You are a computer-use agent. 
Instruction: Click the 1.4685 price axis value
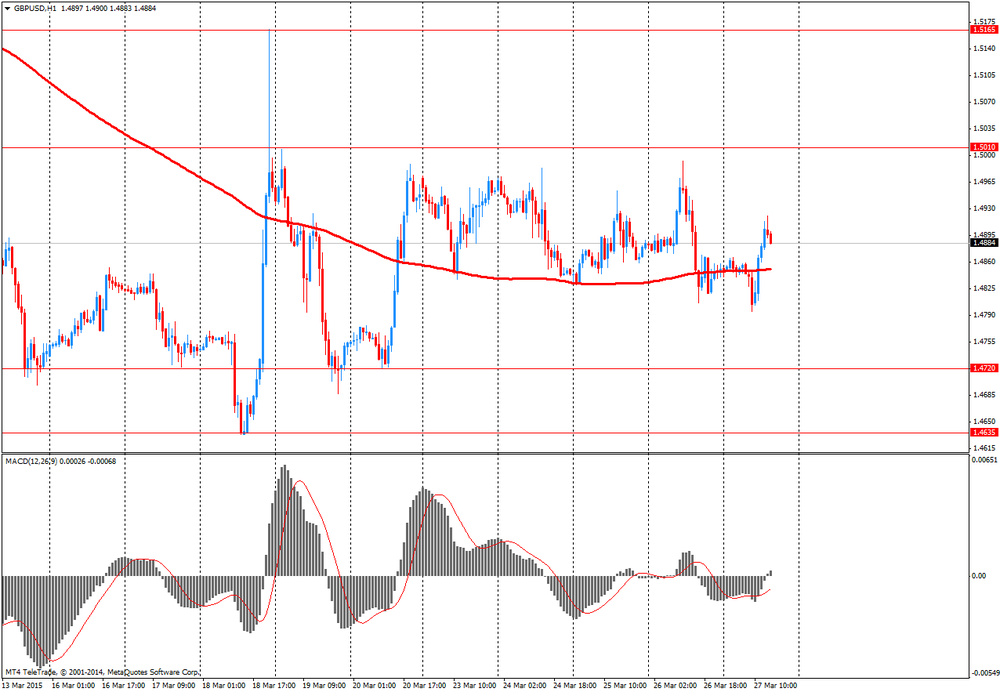pos(984,395)
